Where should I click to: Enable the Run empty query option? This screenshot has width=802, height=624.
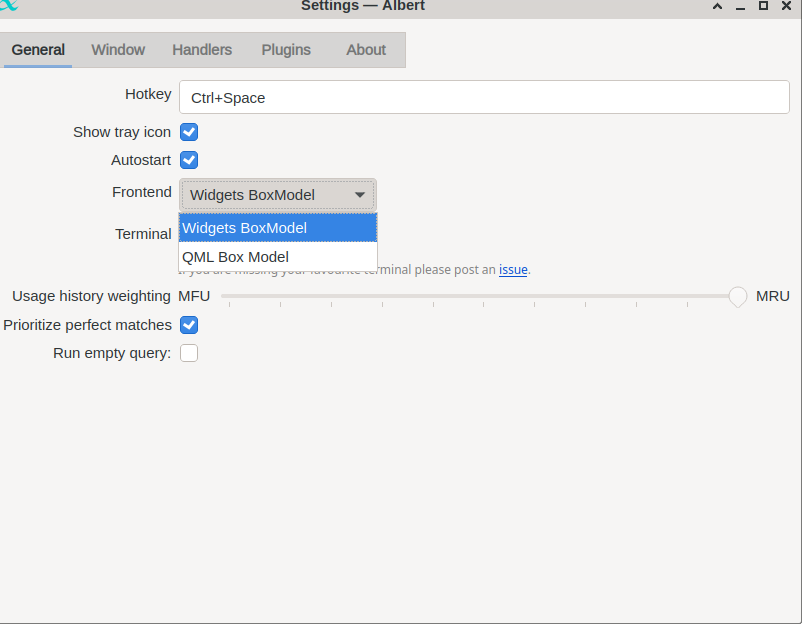coord(189,352)
